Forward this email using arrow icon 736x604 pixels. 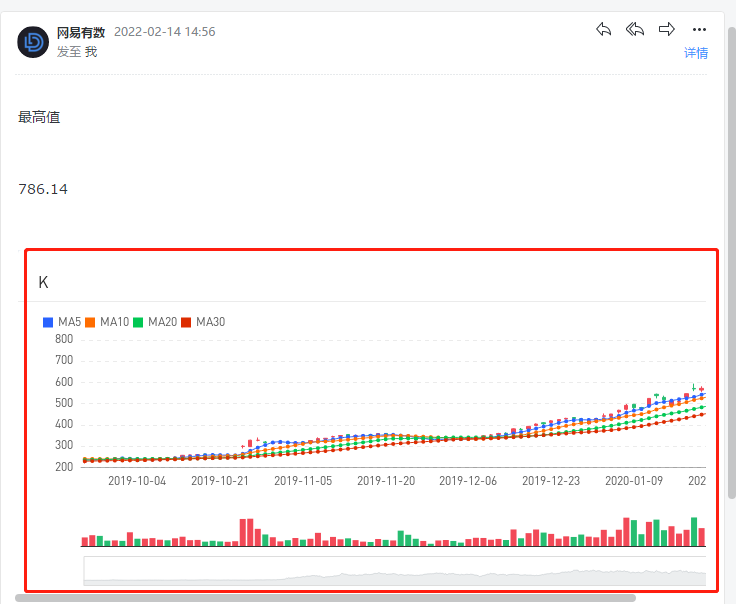(x=667, y=30)
